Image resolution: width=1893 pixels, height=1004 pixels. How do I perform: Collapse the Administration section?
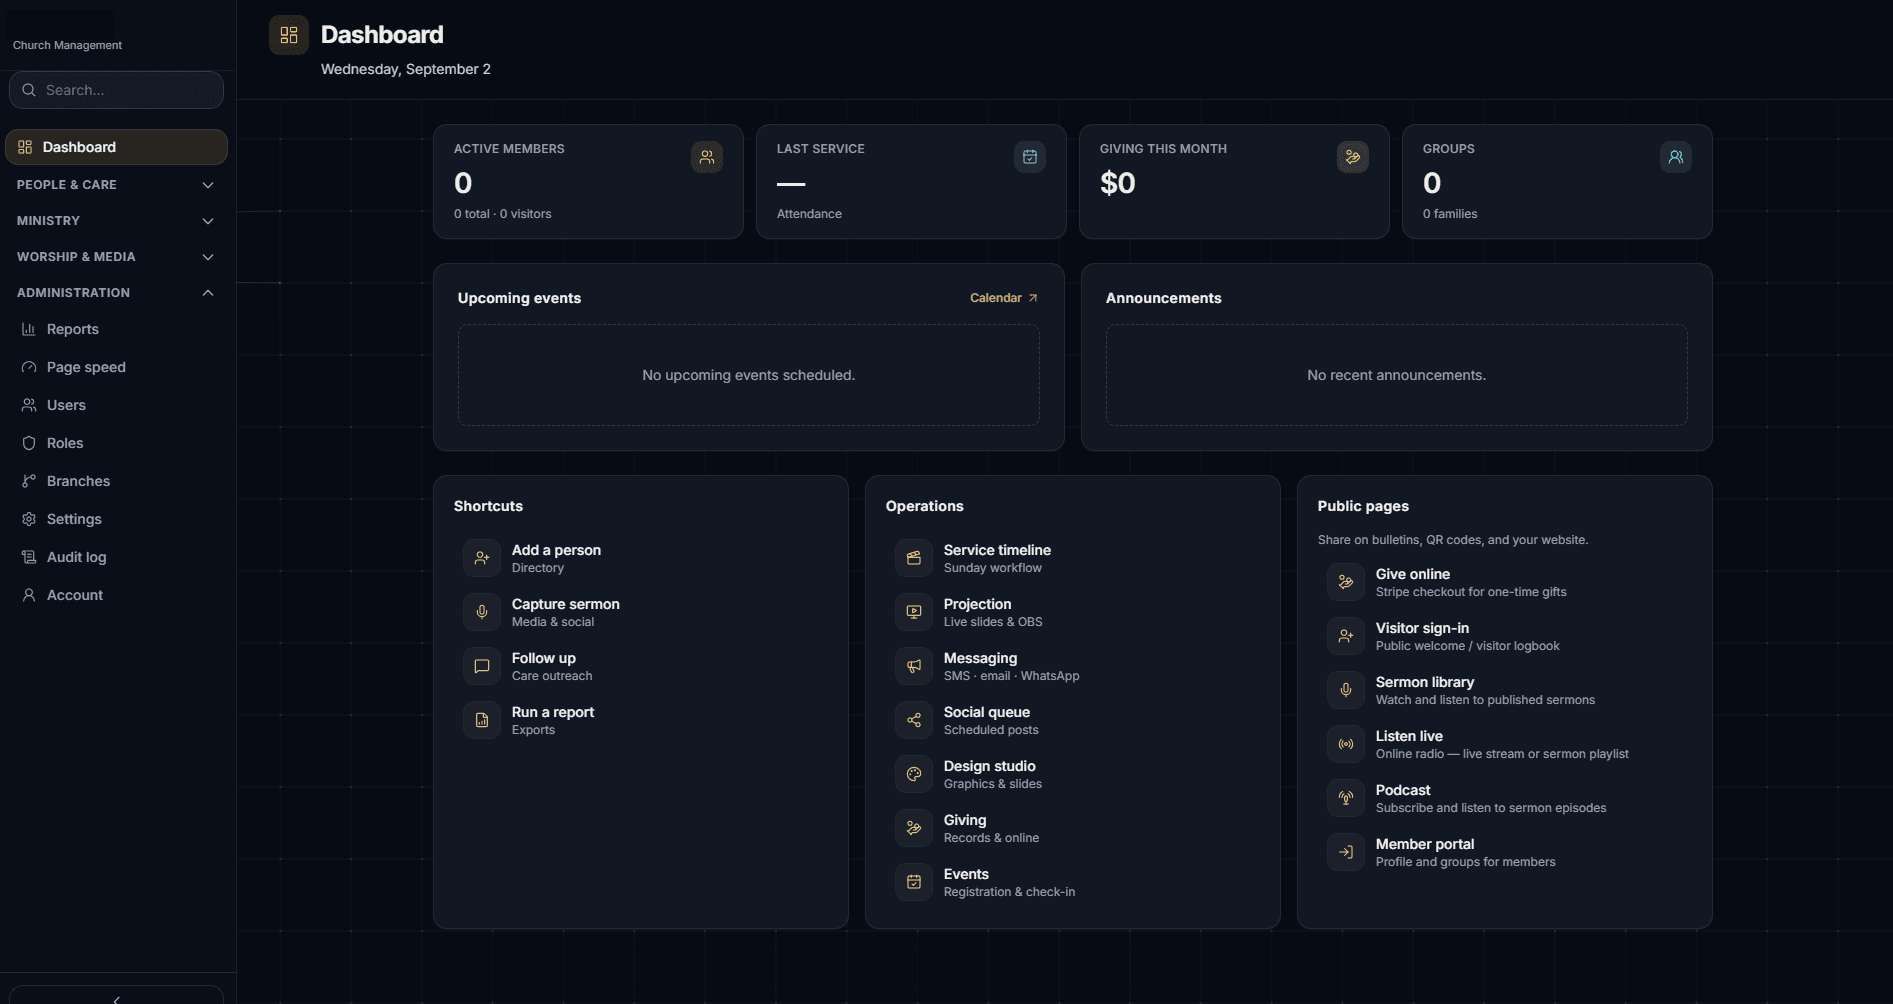coord(116,293)
